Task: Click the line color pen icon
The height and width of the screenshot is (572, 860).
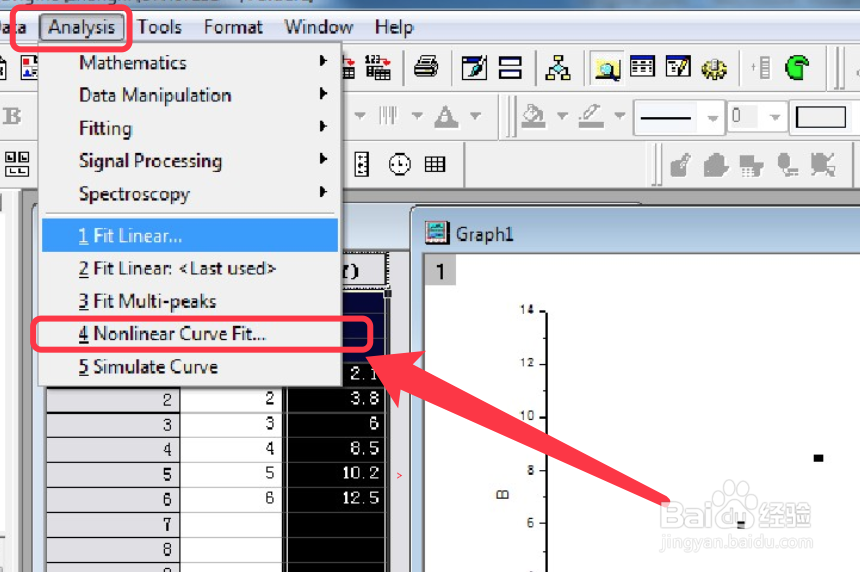Action: point(591,116)
